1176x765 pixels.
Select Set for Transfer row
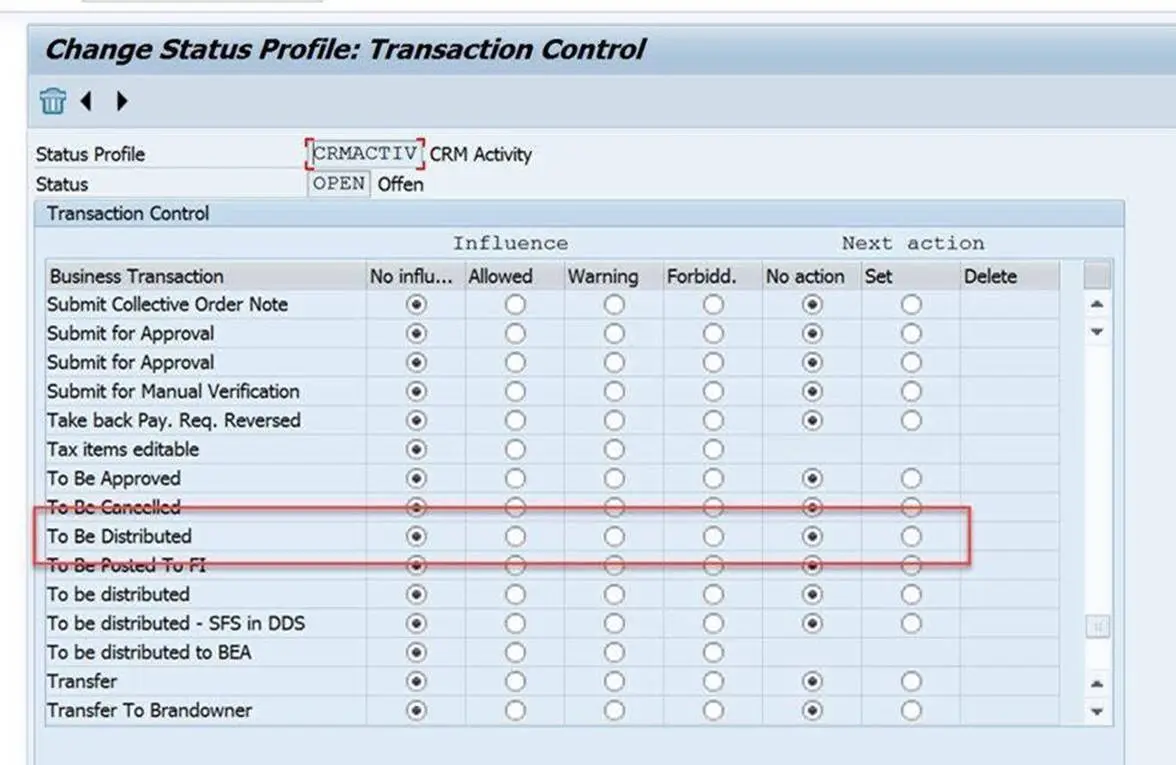pos(911,681)
